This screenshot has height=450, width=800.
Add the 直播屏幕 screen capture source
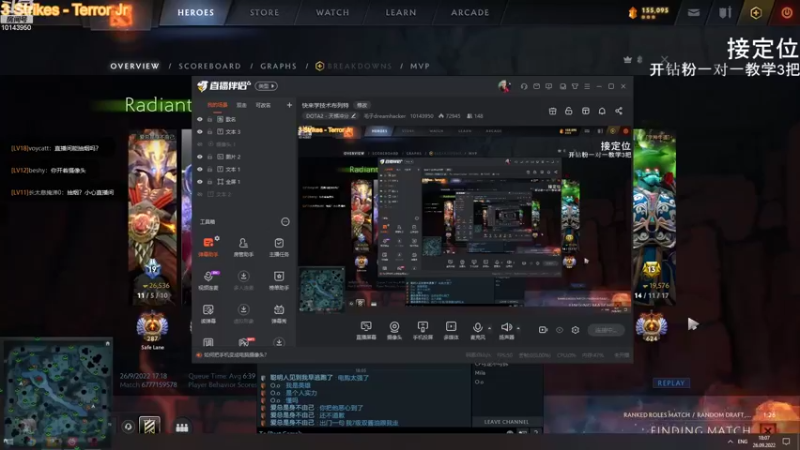point(366,330)
